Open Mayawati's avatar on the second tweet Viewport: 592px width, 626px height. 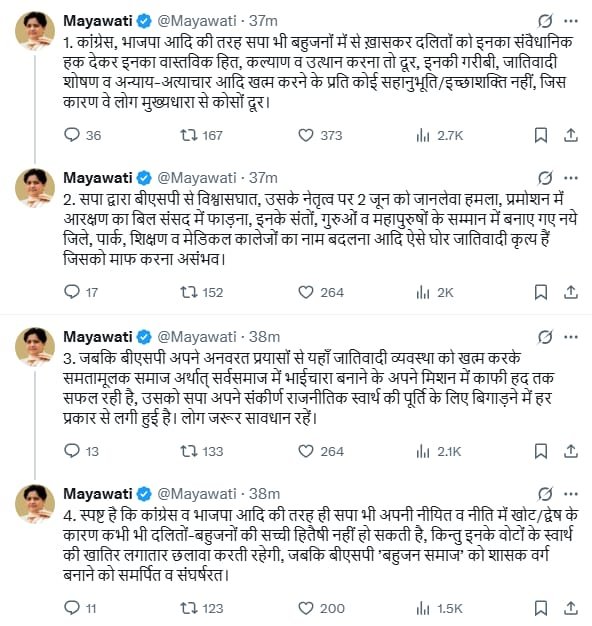35,188
